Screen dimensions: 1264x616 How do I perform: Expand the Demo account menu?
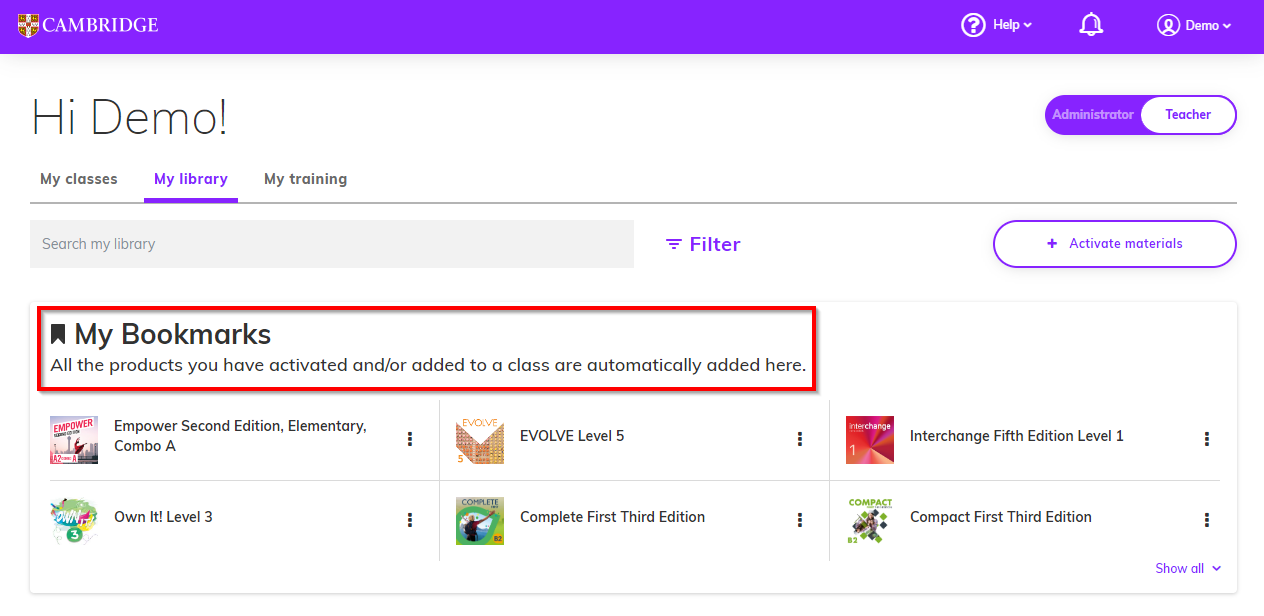[1194, 25]
